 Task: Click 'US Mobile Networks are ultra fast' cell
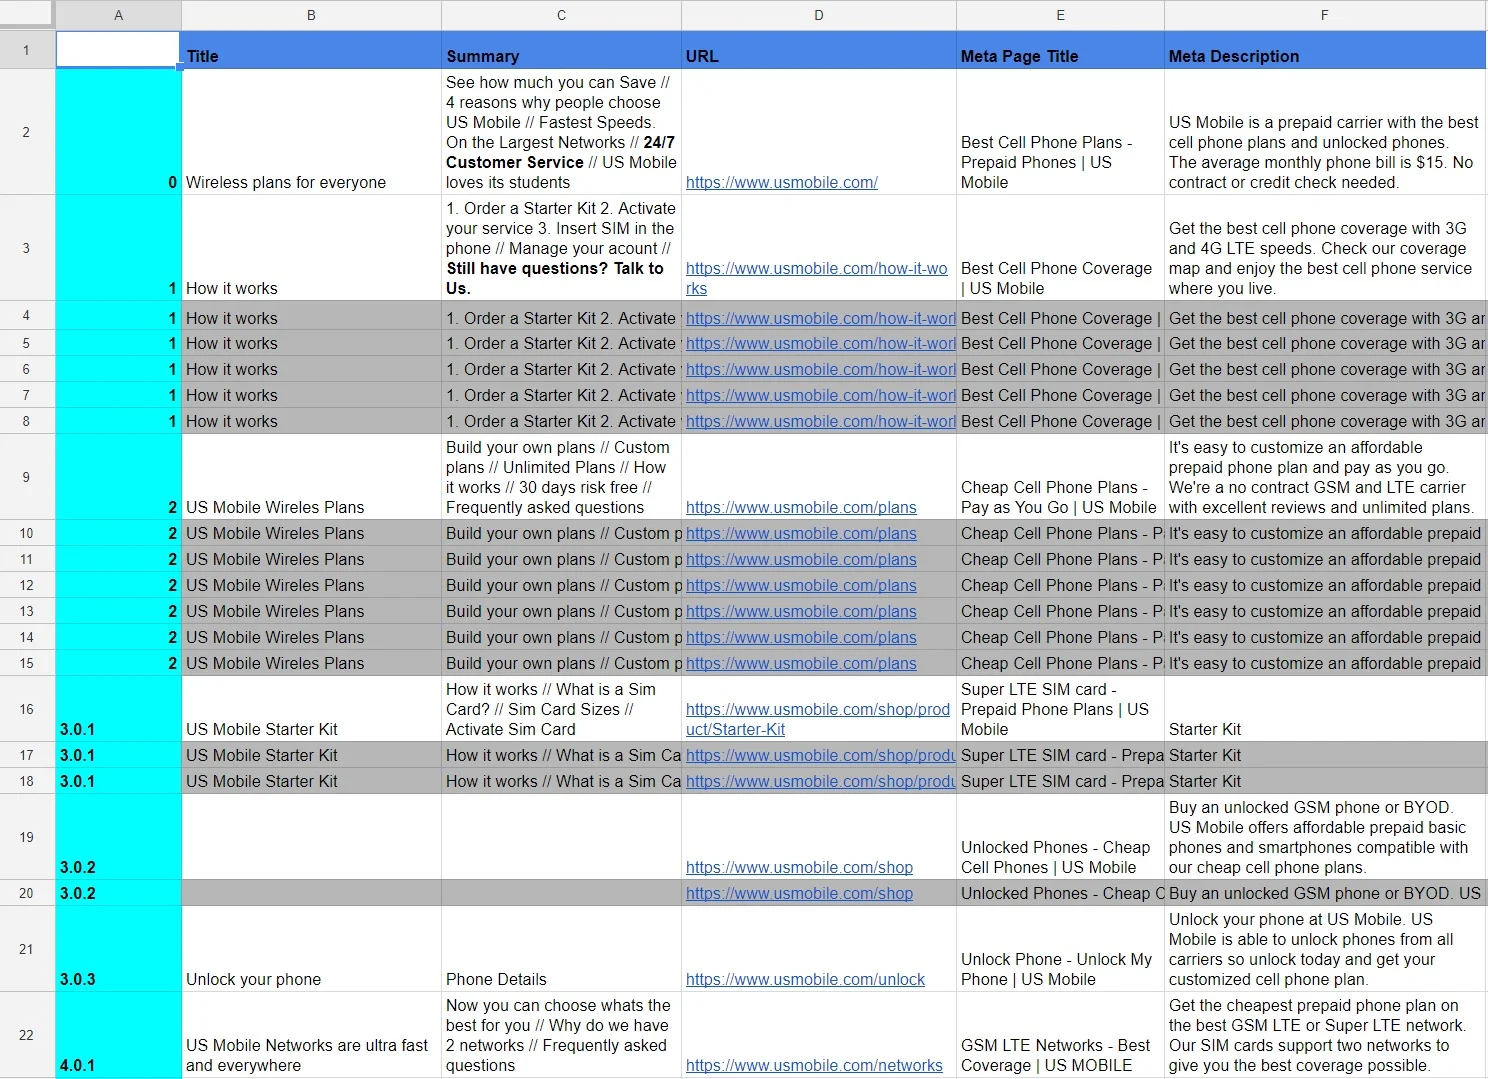[311, 1035]
